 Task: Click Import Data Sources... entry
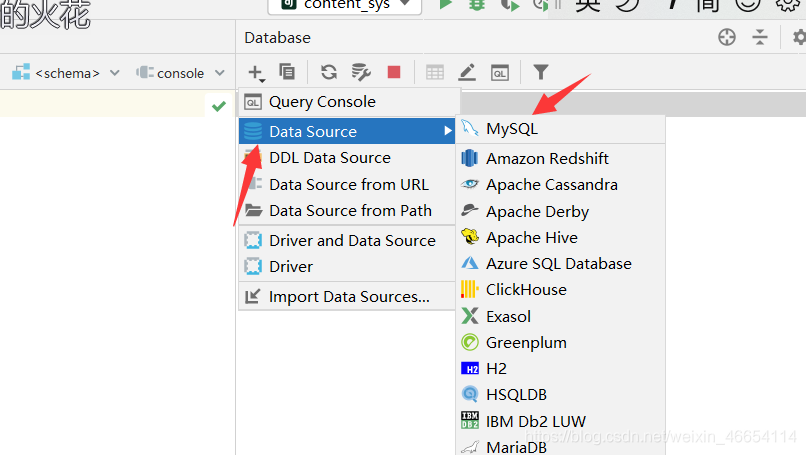(x=348, y=297)
